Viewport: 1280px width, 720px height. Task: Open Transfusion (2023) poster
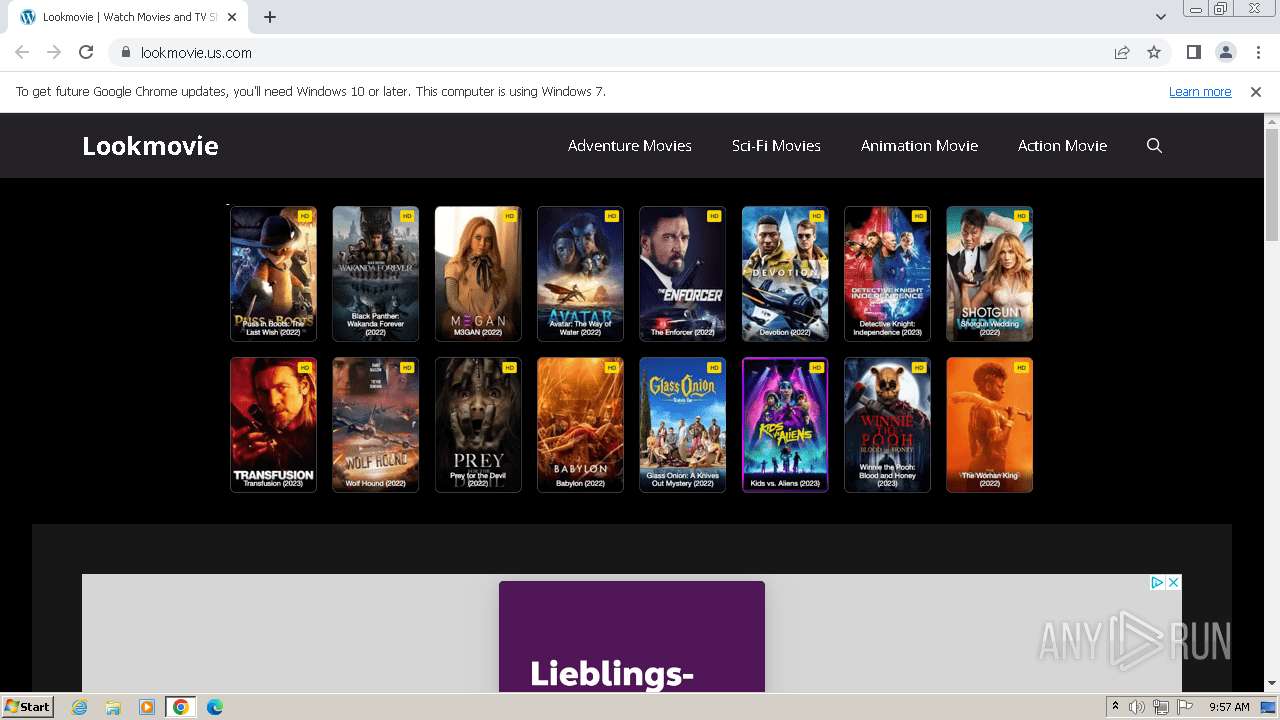pyautogui.click(x=273, y=425)
